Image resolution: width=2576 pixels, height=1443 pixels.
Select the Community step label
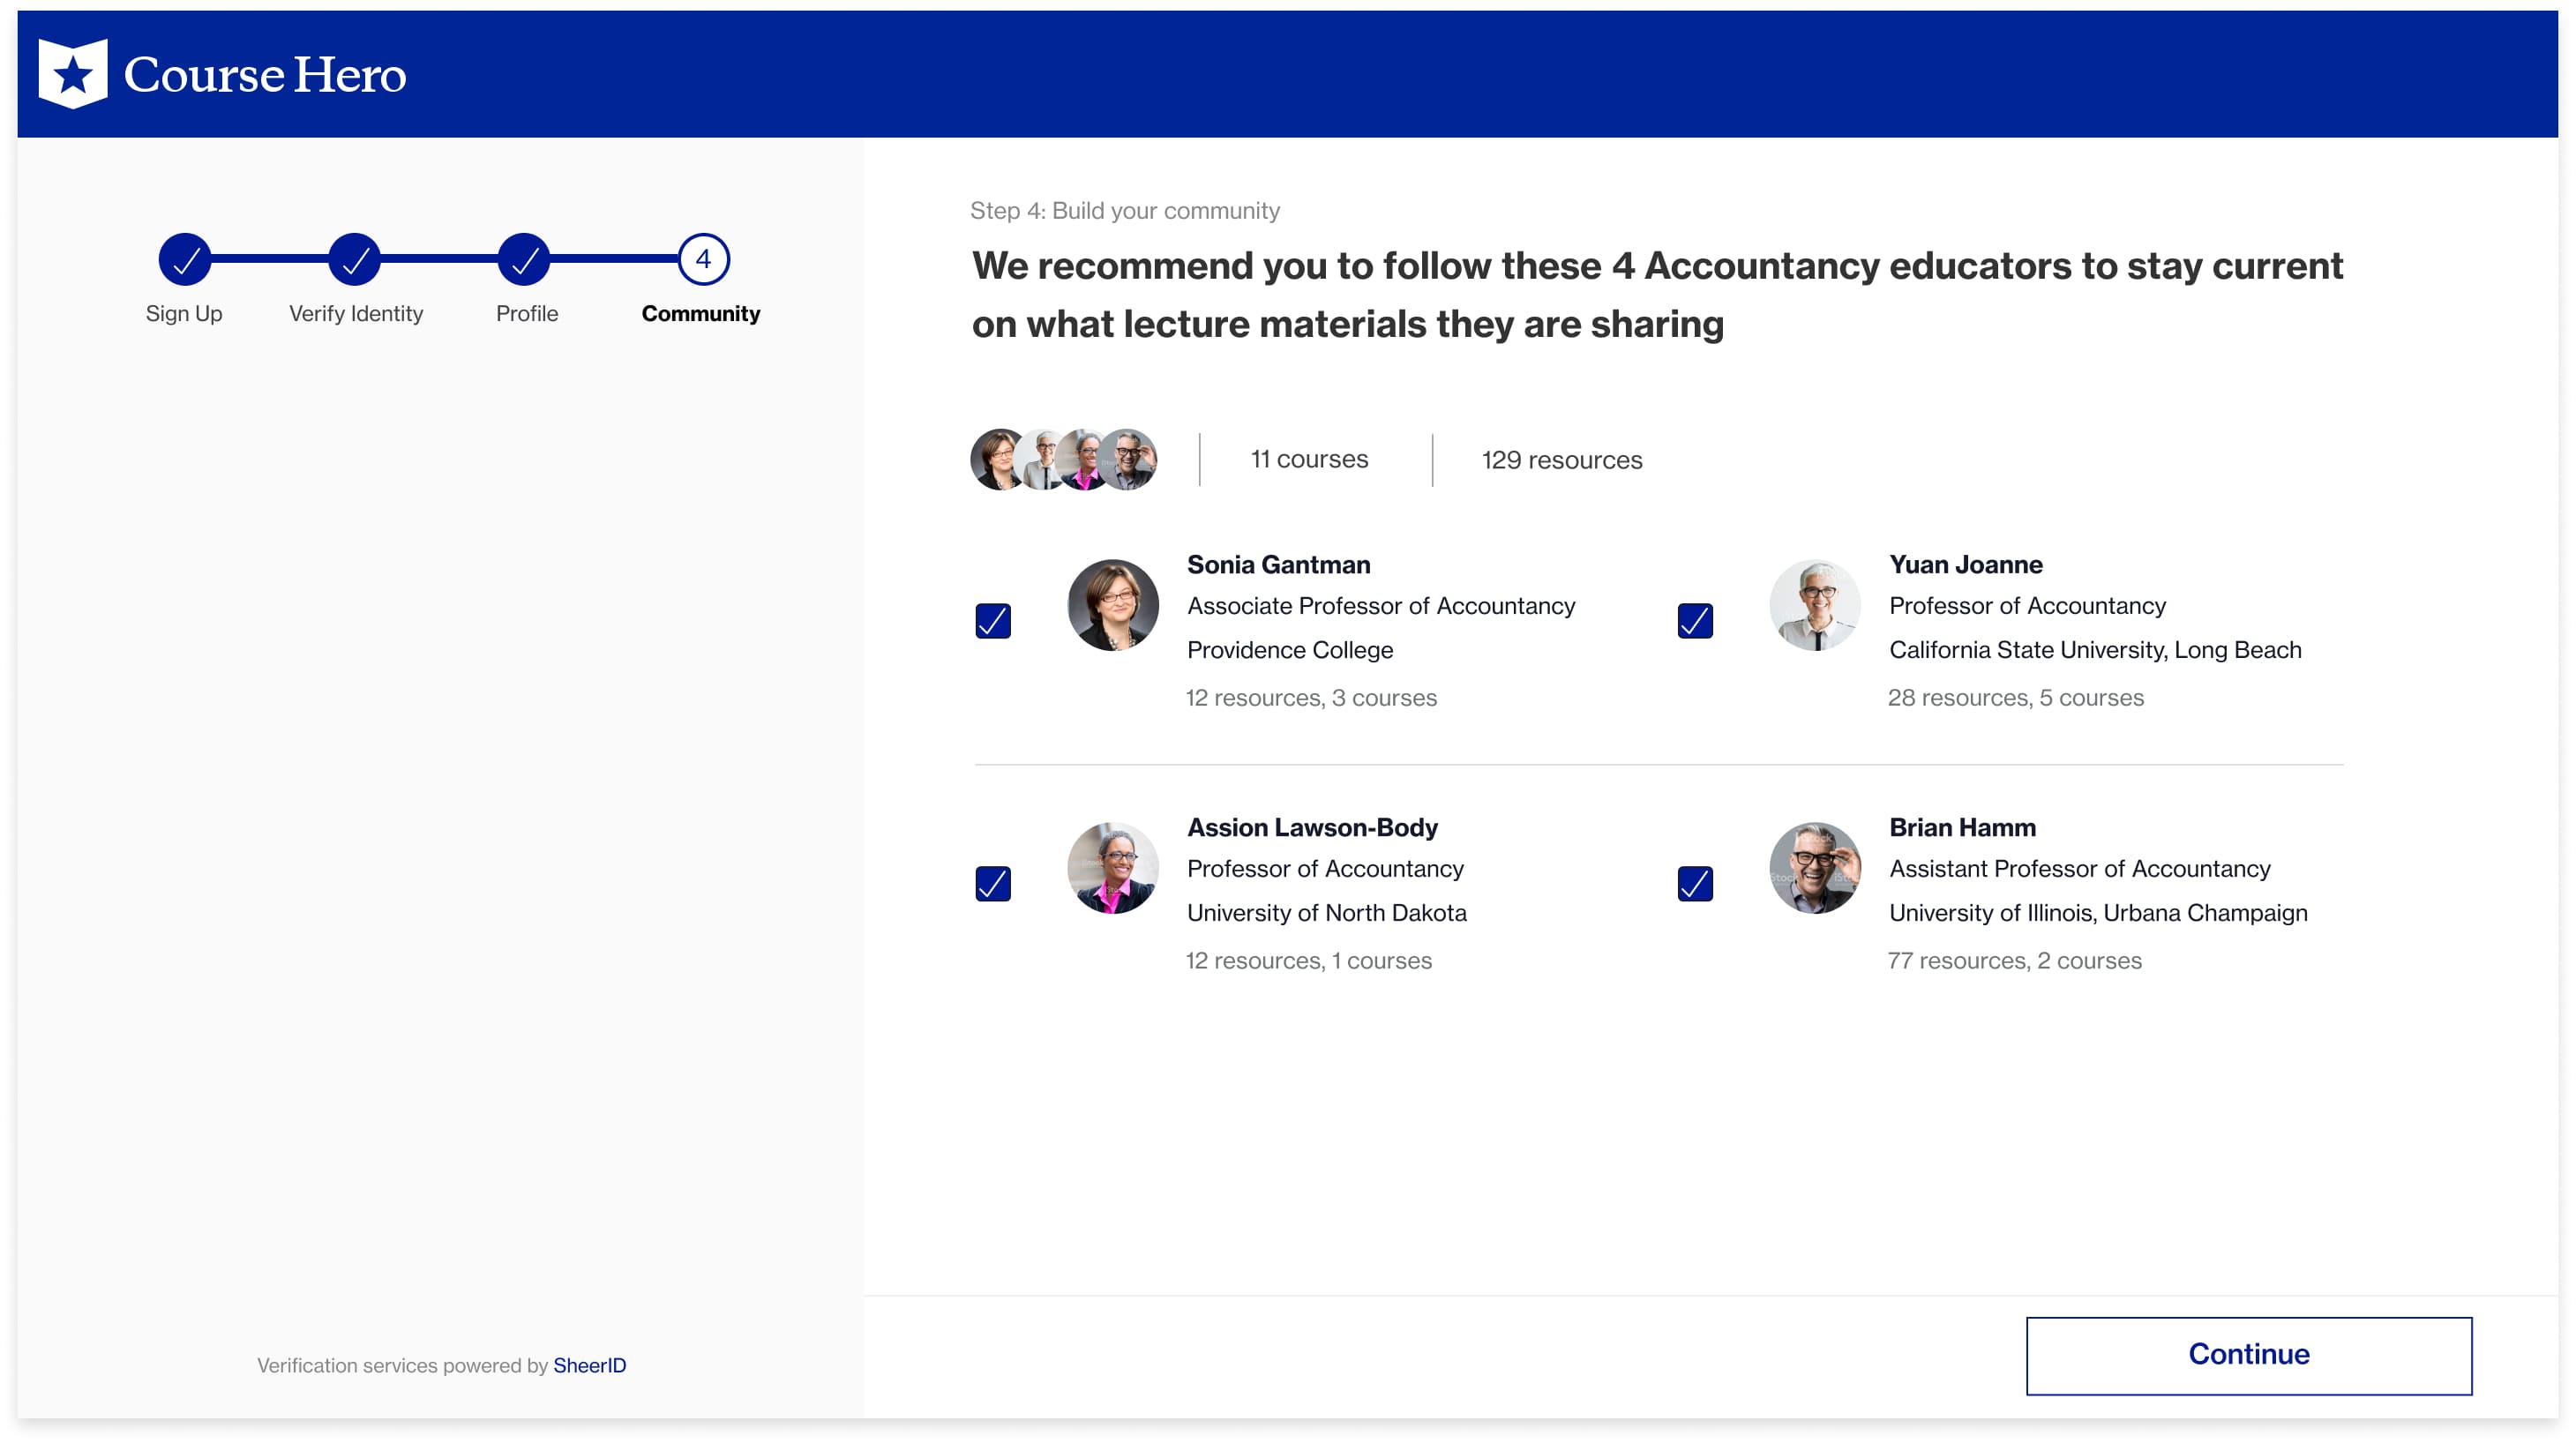click(x=701, y=314)
